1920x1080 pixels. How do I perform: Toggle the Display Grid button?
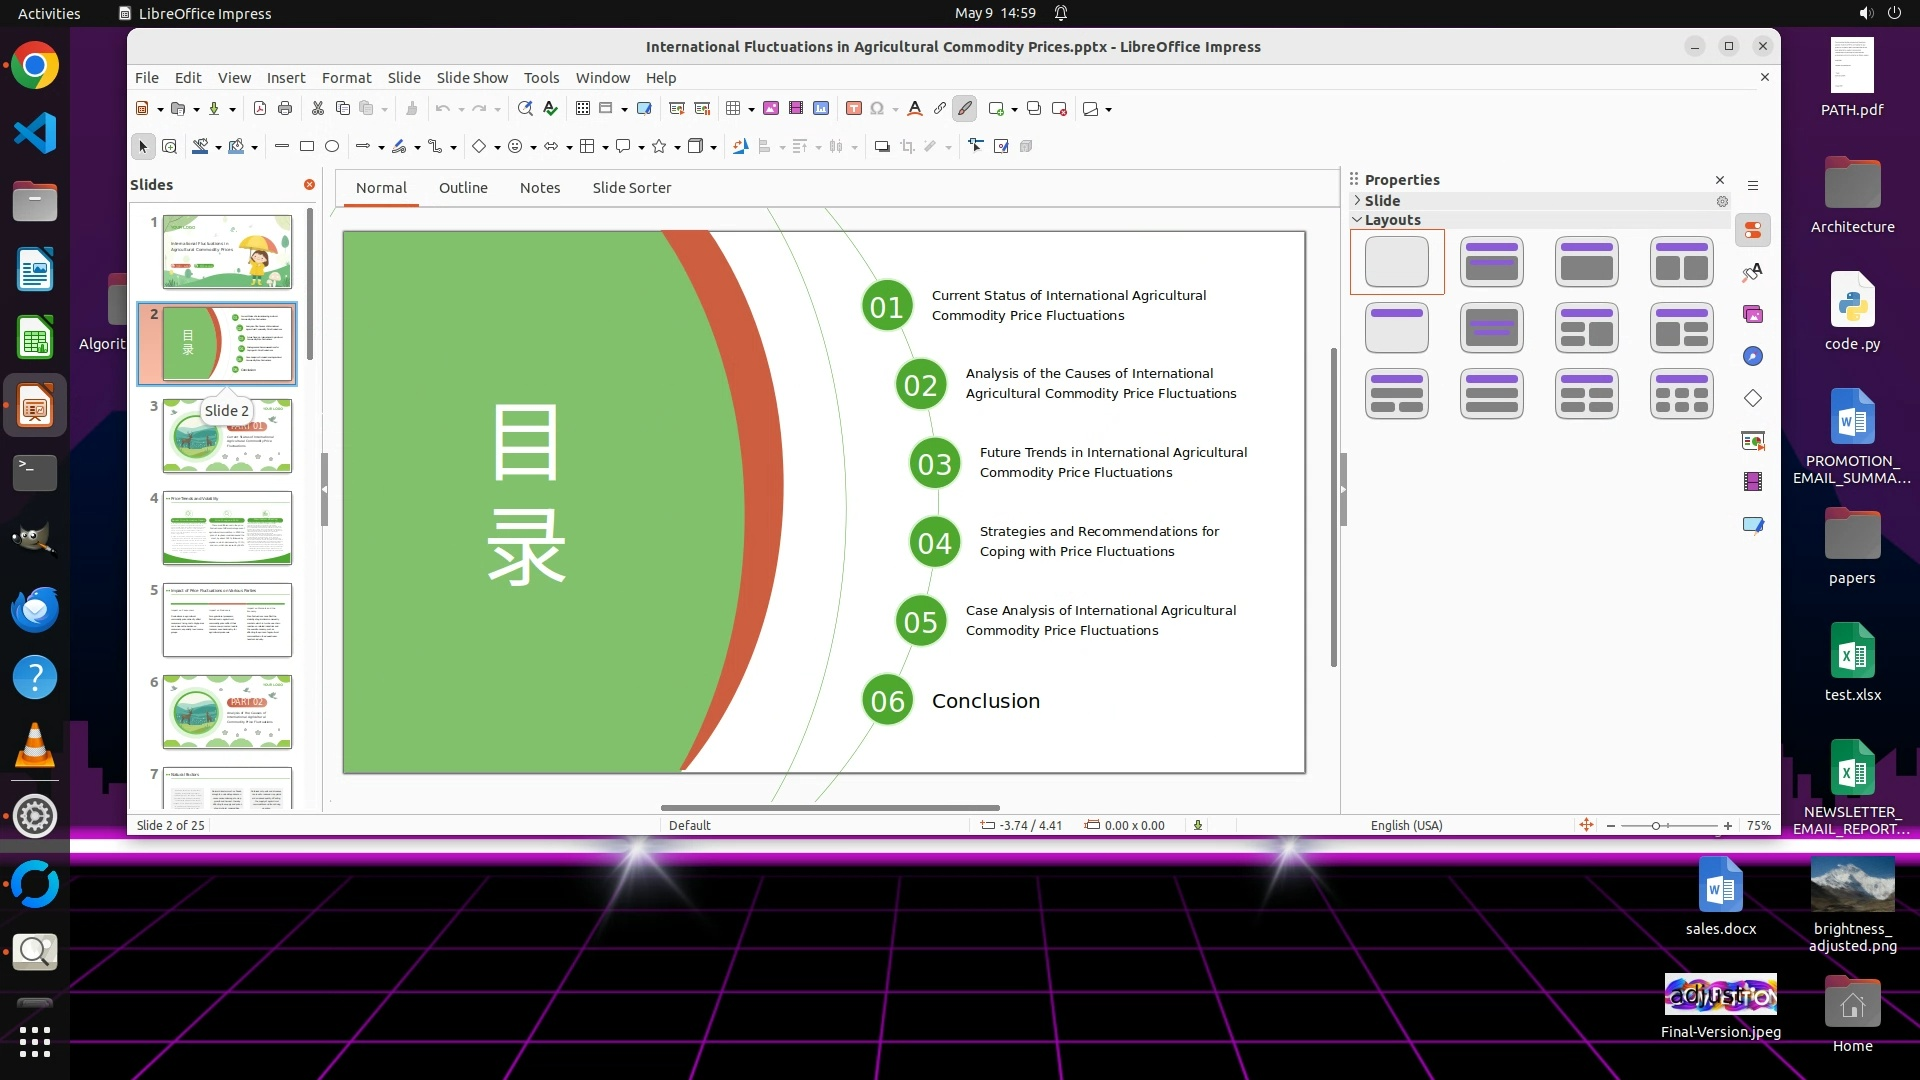click(583, 109)
